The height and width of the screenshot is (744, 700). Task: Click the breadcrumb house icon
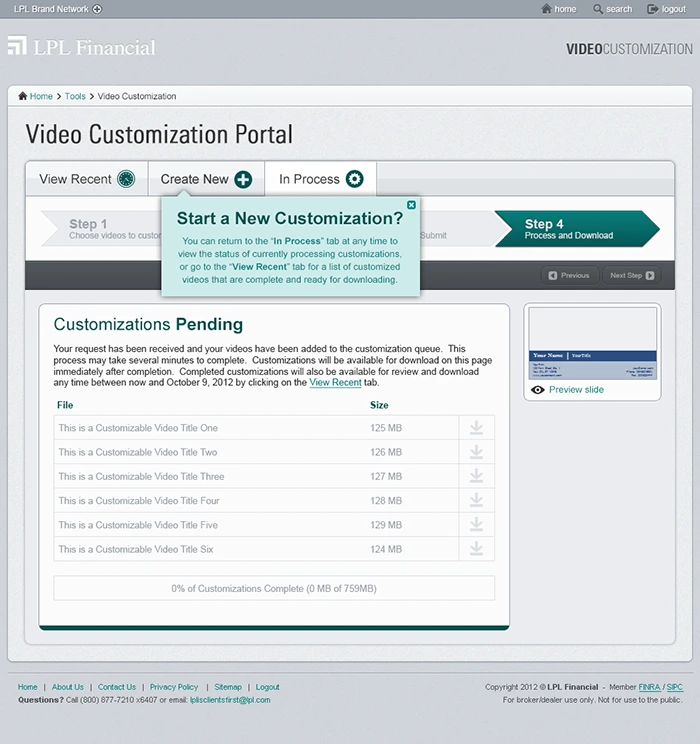coord(23,96)
